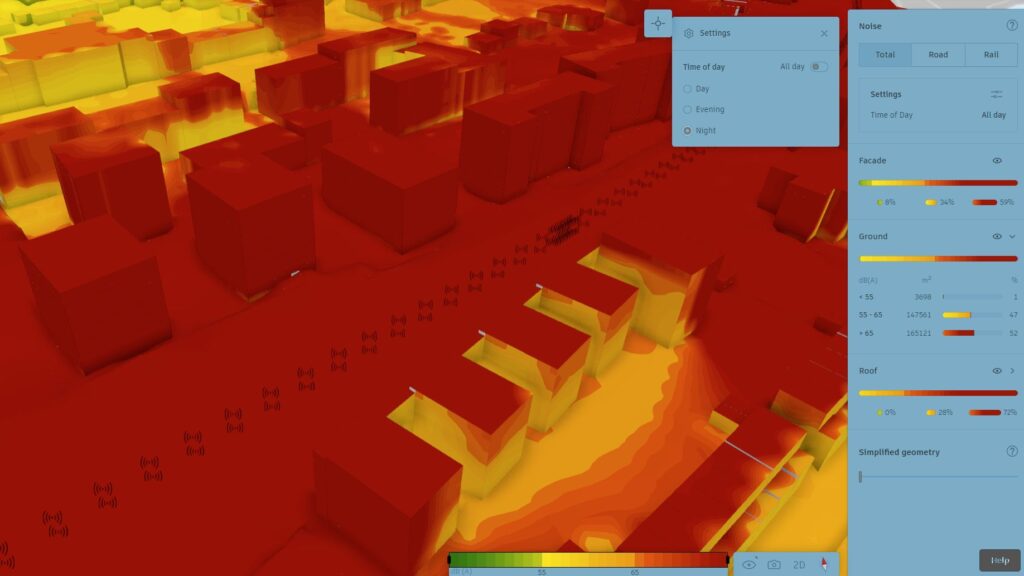Collapse the Ground section chevron
The width and height of the screenshot is (1024, 576).
1012,237
